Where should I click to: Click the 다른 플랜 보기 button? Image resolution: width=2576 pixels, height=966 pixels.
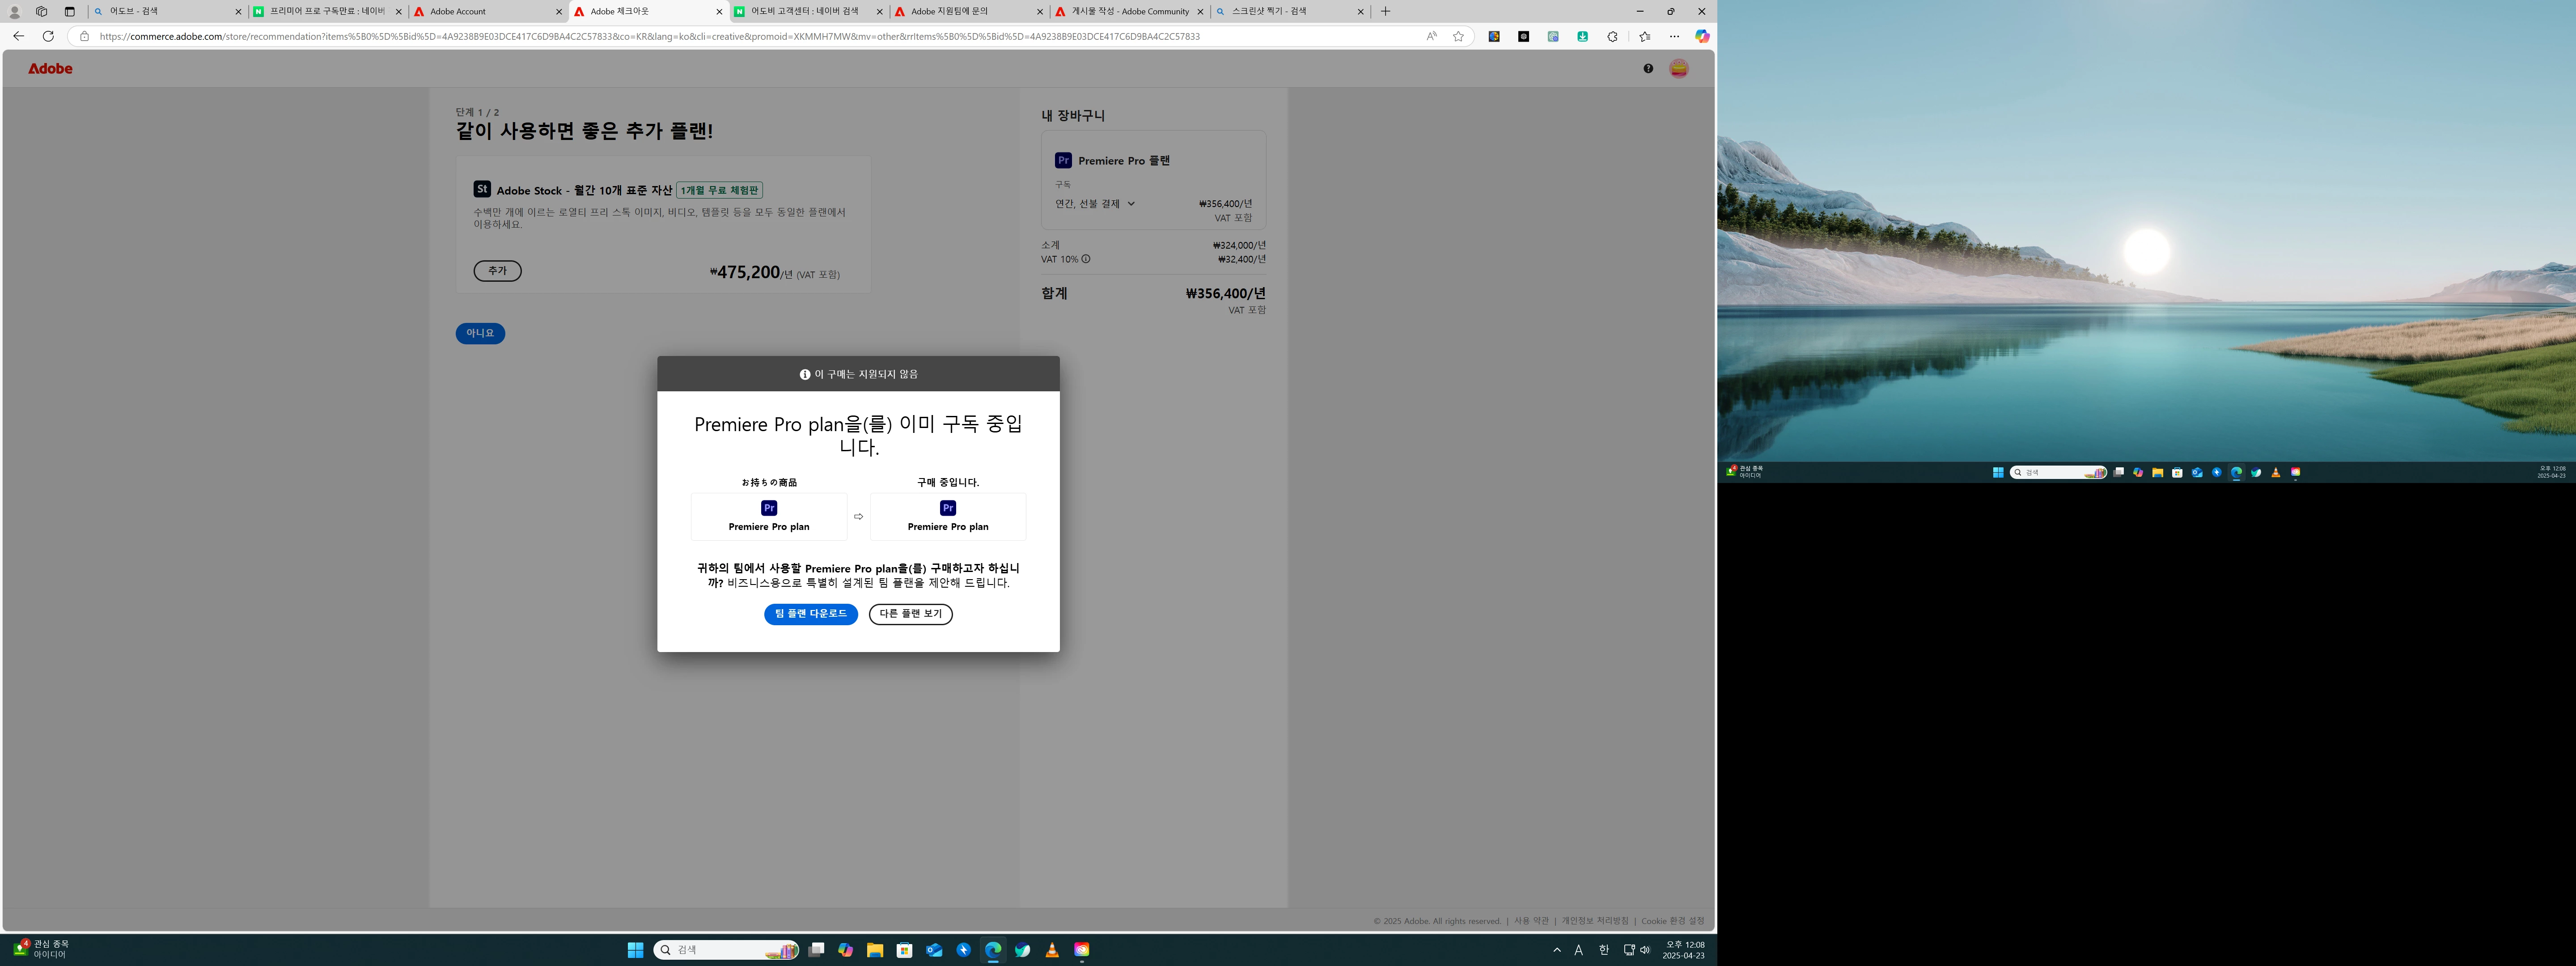910,614
